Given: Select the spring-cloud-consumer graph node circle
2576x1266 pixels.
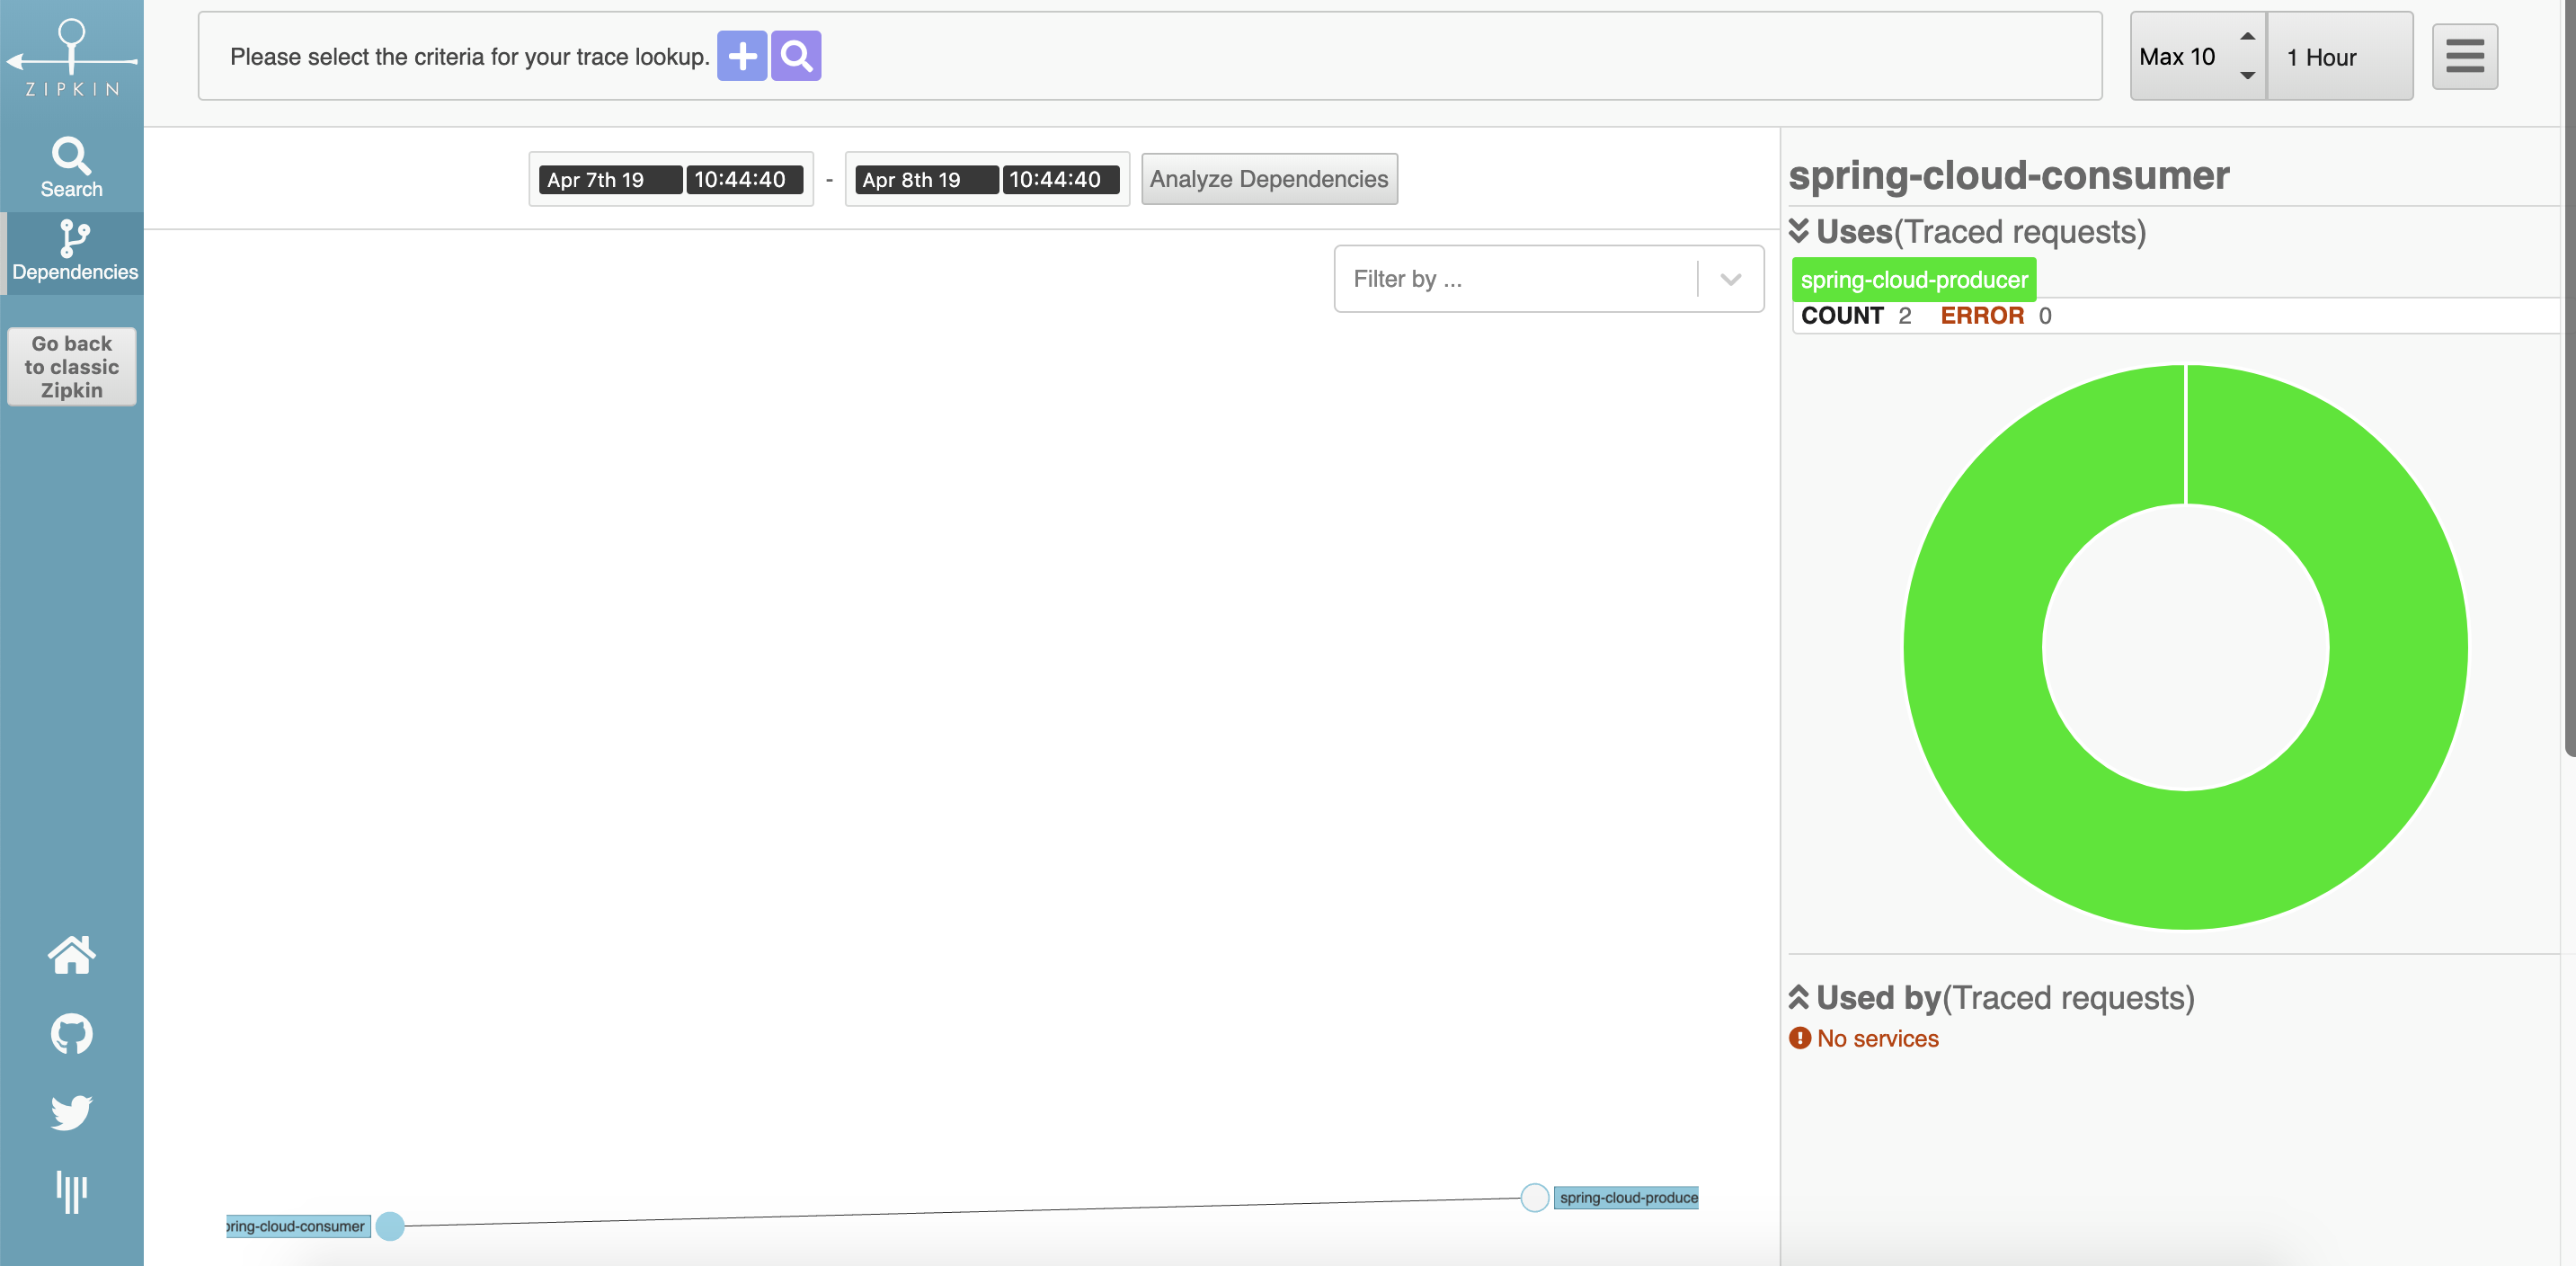Looking at the screenshot, I should click(x=390, y=1226).
